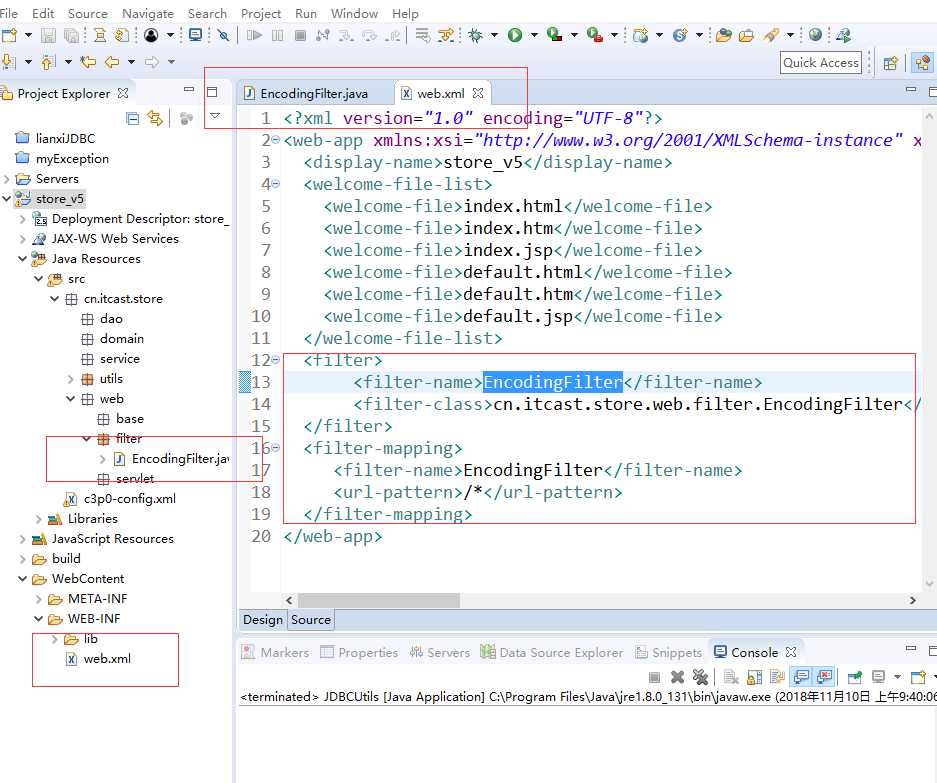Switch to the EncodingFilter.java editor tab
Image resolution: width=937 pixels, height=783 pixels.
tap(314, 93)
